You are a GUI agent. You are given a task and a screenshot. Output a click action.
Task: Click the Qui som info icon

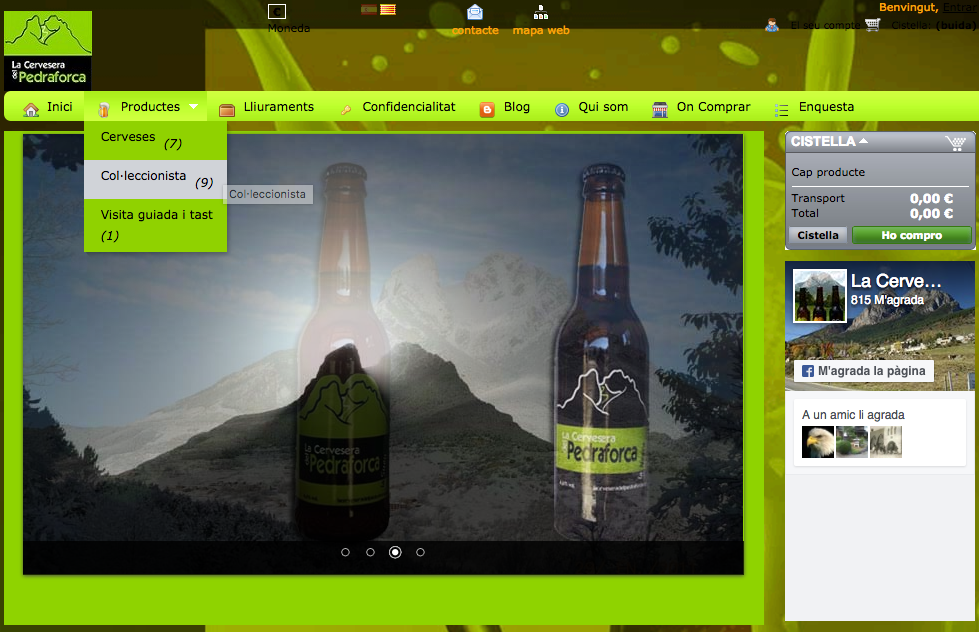pos(562,109)
